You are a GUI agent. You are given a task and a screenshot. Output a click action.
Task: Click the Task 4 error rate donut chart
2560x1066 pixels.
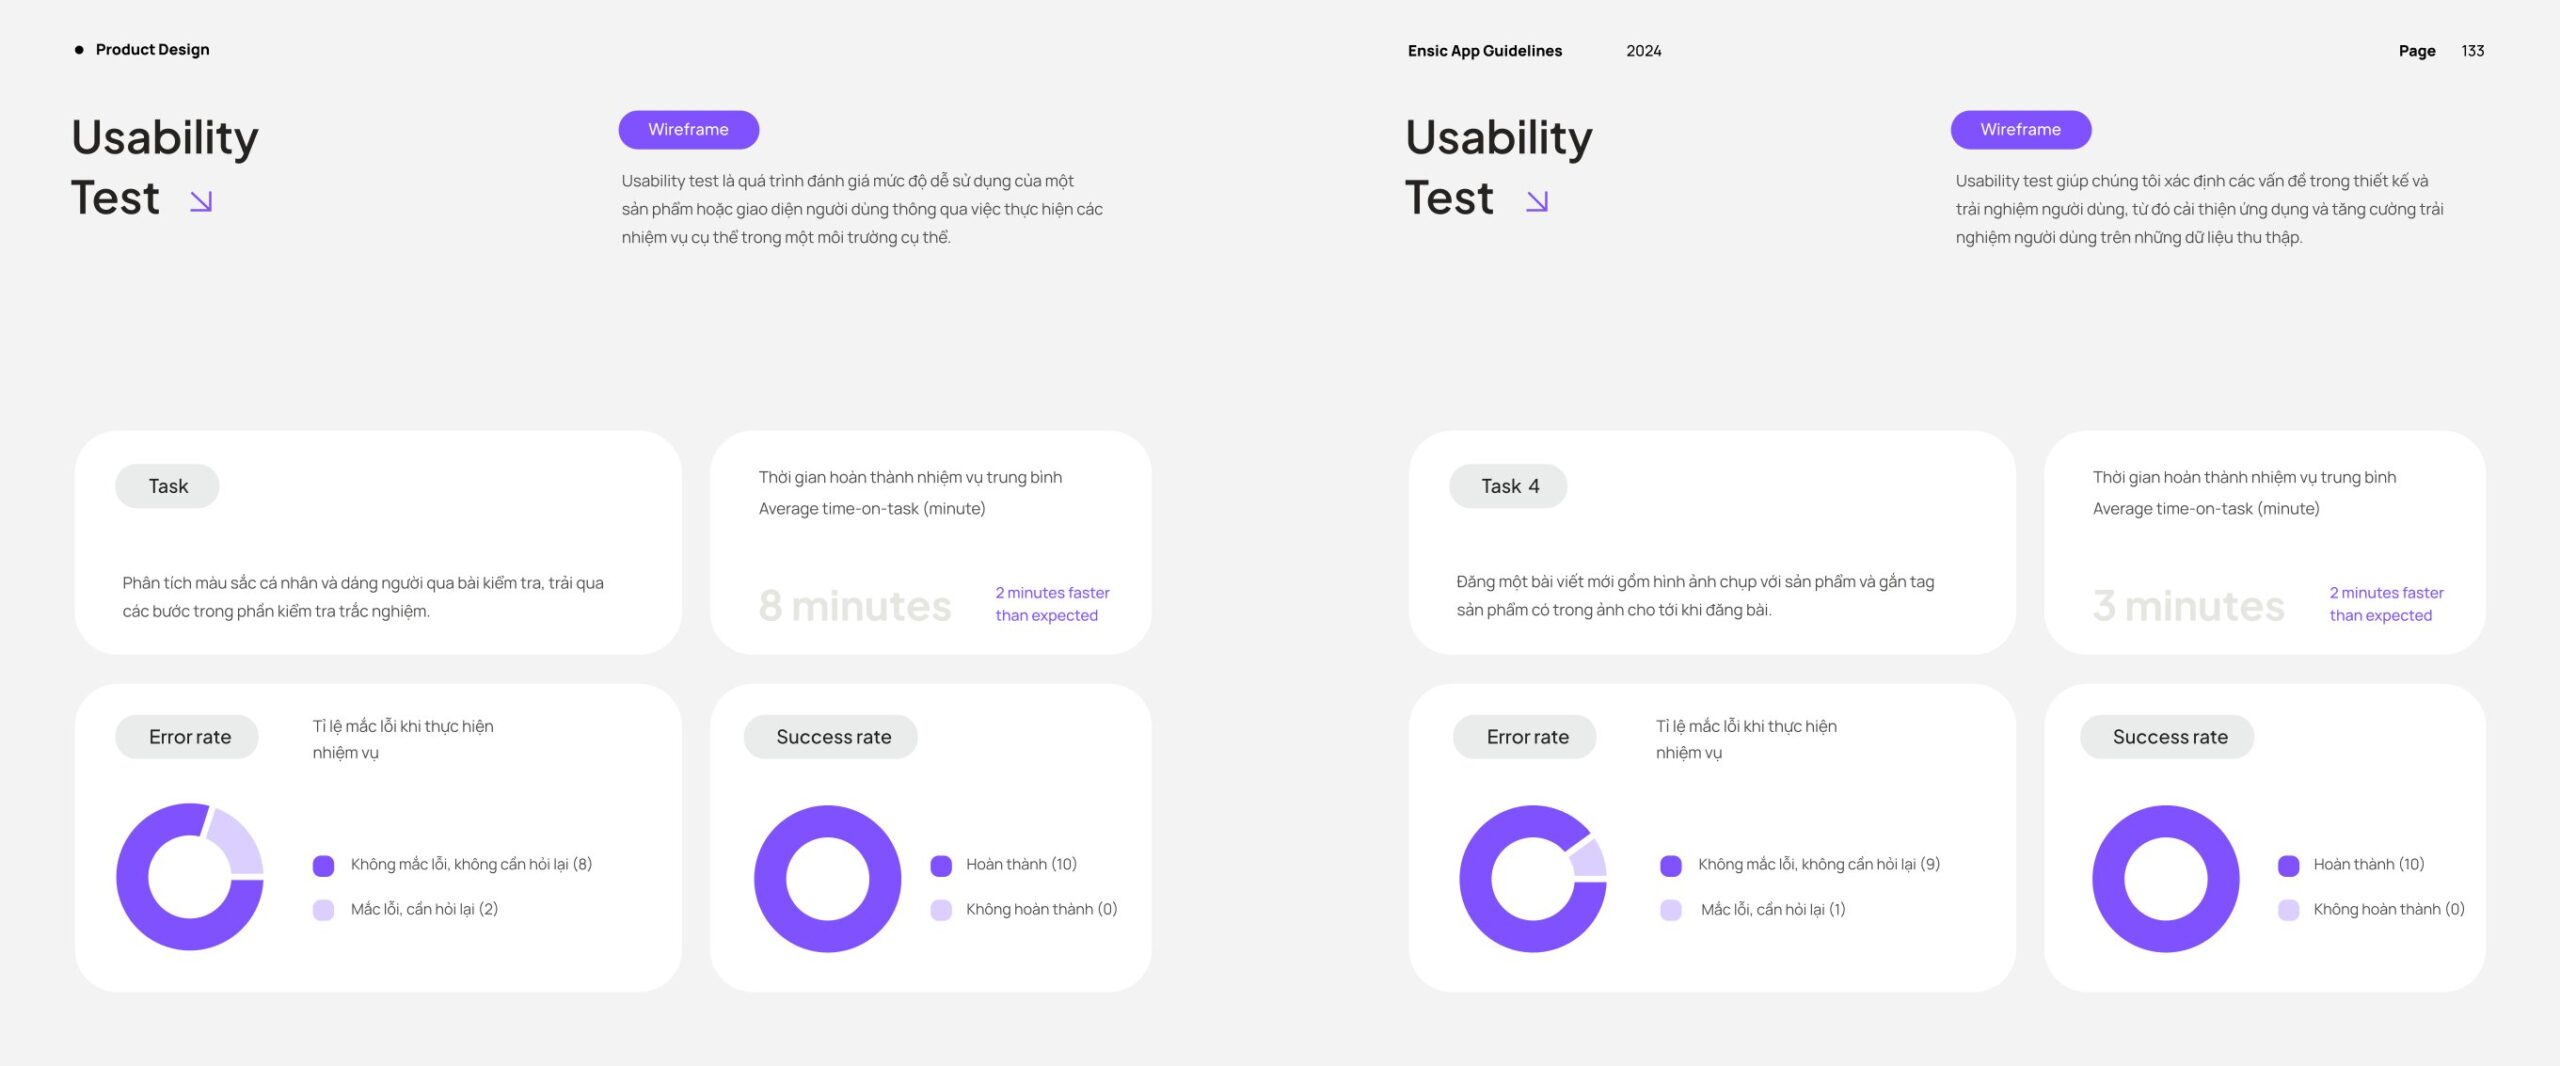pyautogui.click(x=1532, y=878)
